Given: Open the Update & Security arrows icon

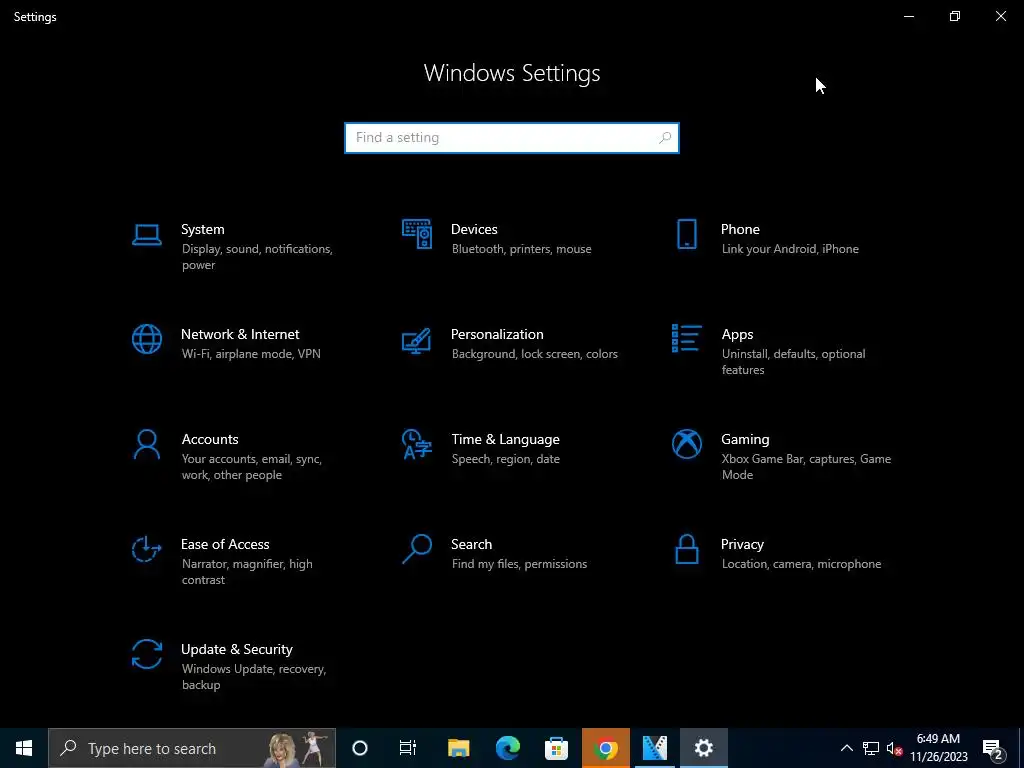Looking at the screenshot, I should point(146,654).
